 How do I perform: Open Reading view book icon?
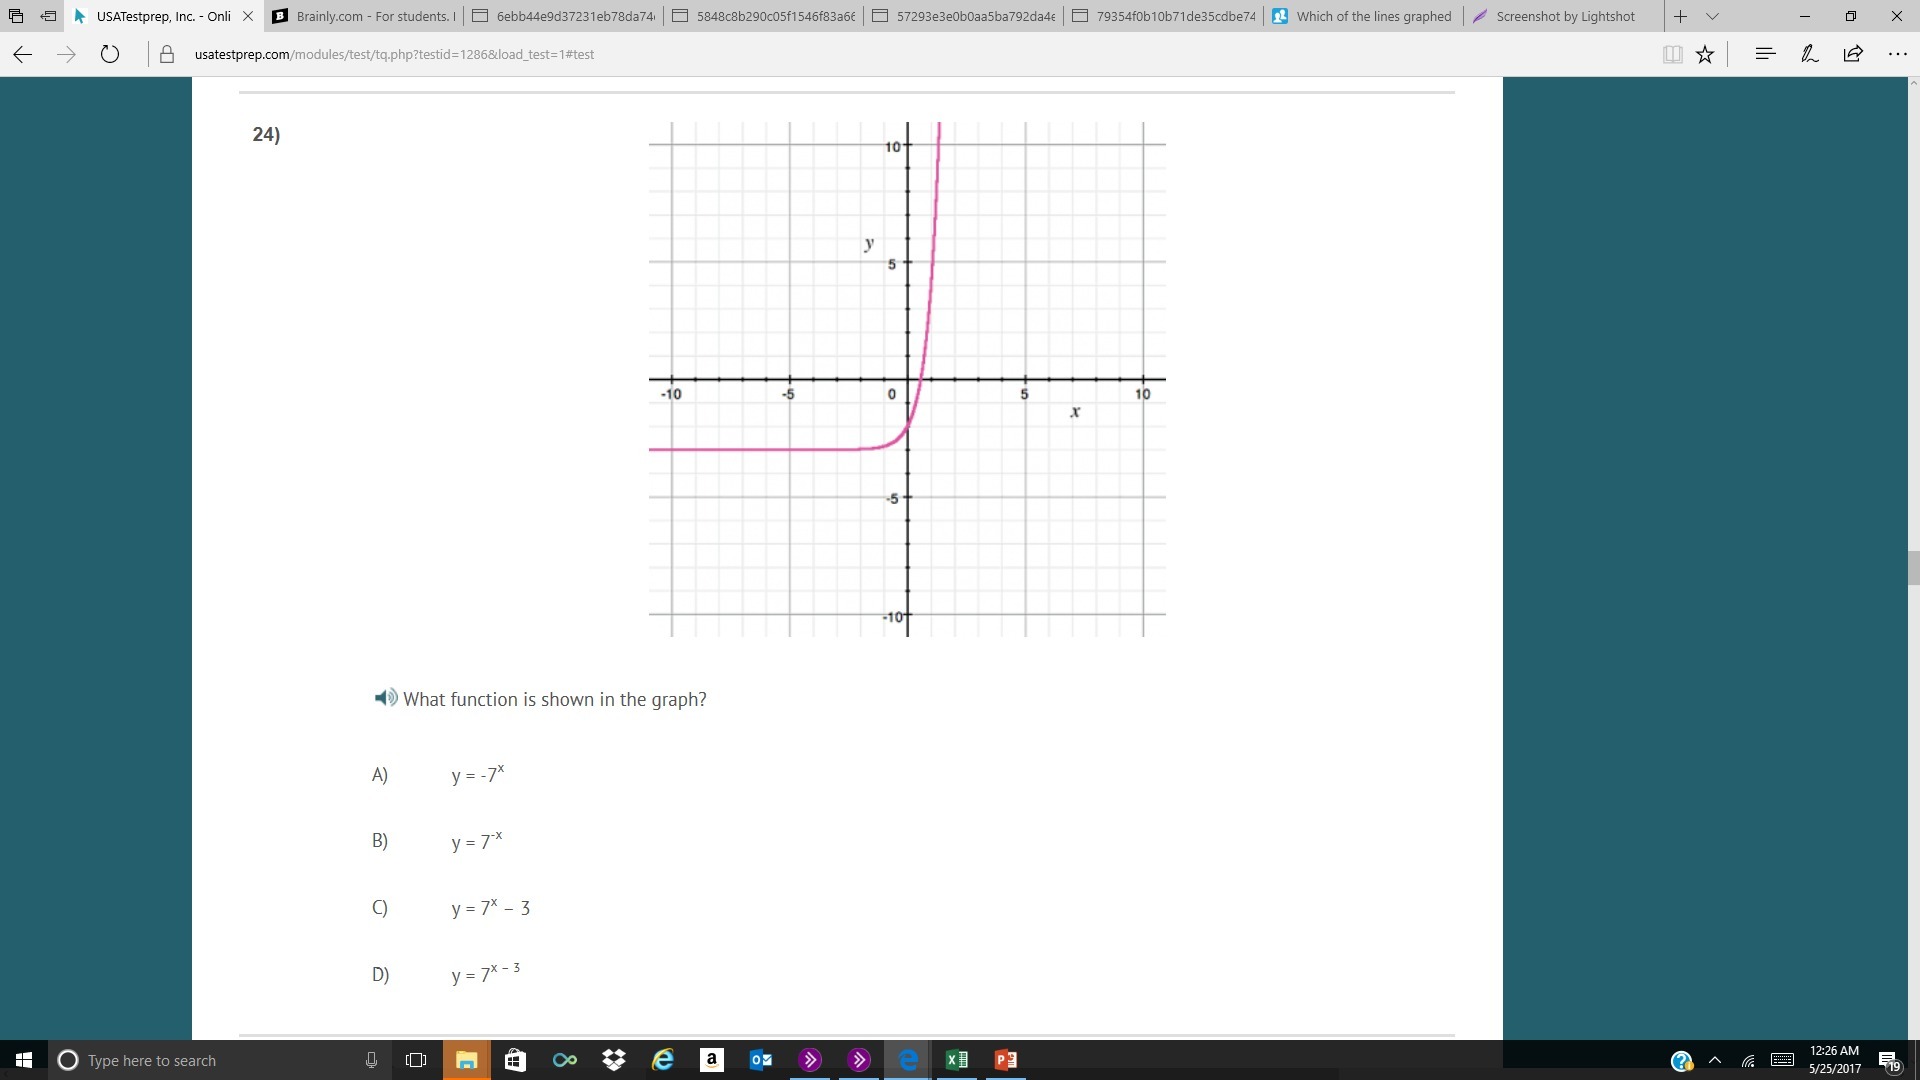point(1672,54)
